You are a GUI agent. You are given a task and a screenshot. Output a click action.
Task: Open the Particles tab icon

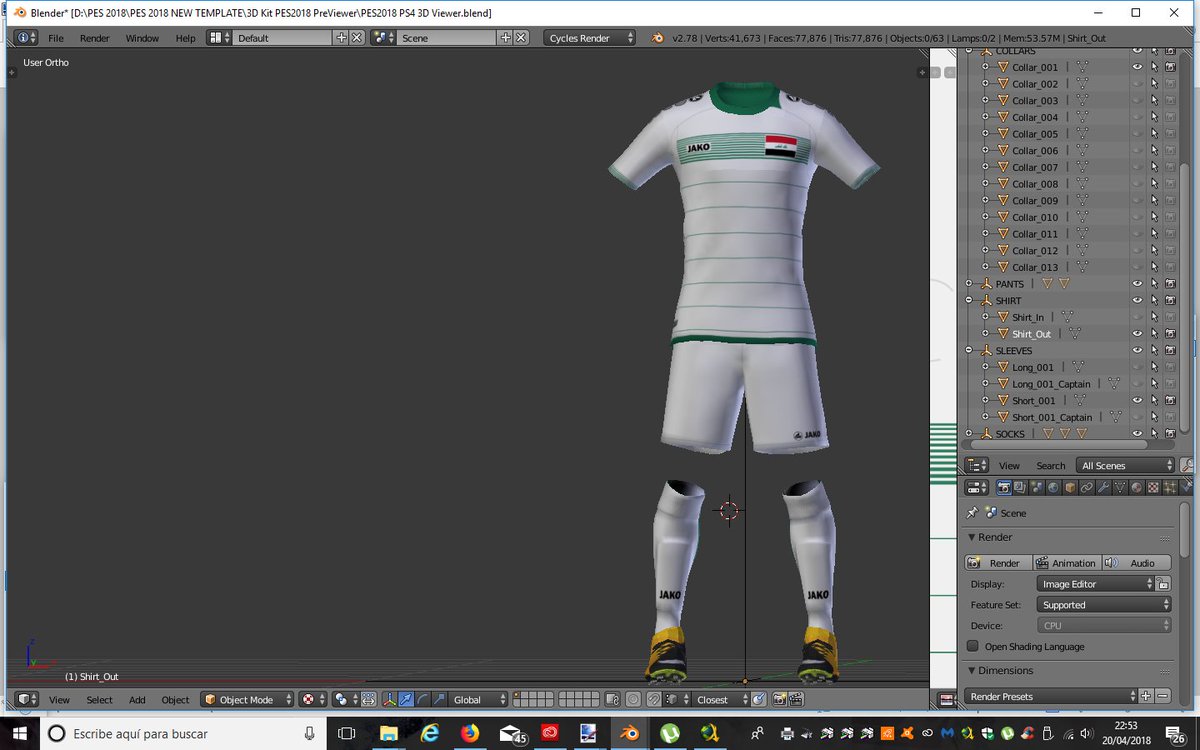(1170, 488)
